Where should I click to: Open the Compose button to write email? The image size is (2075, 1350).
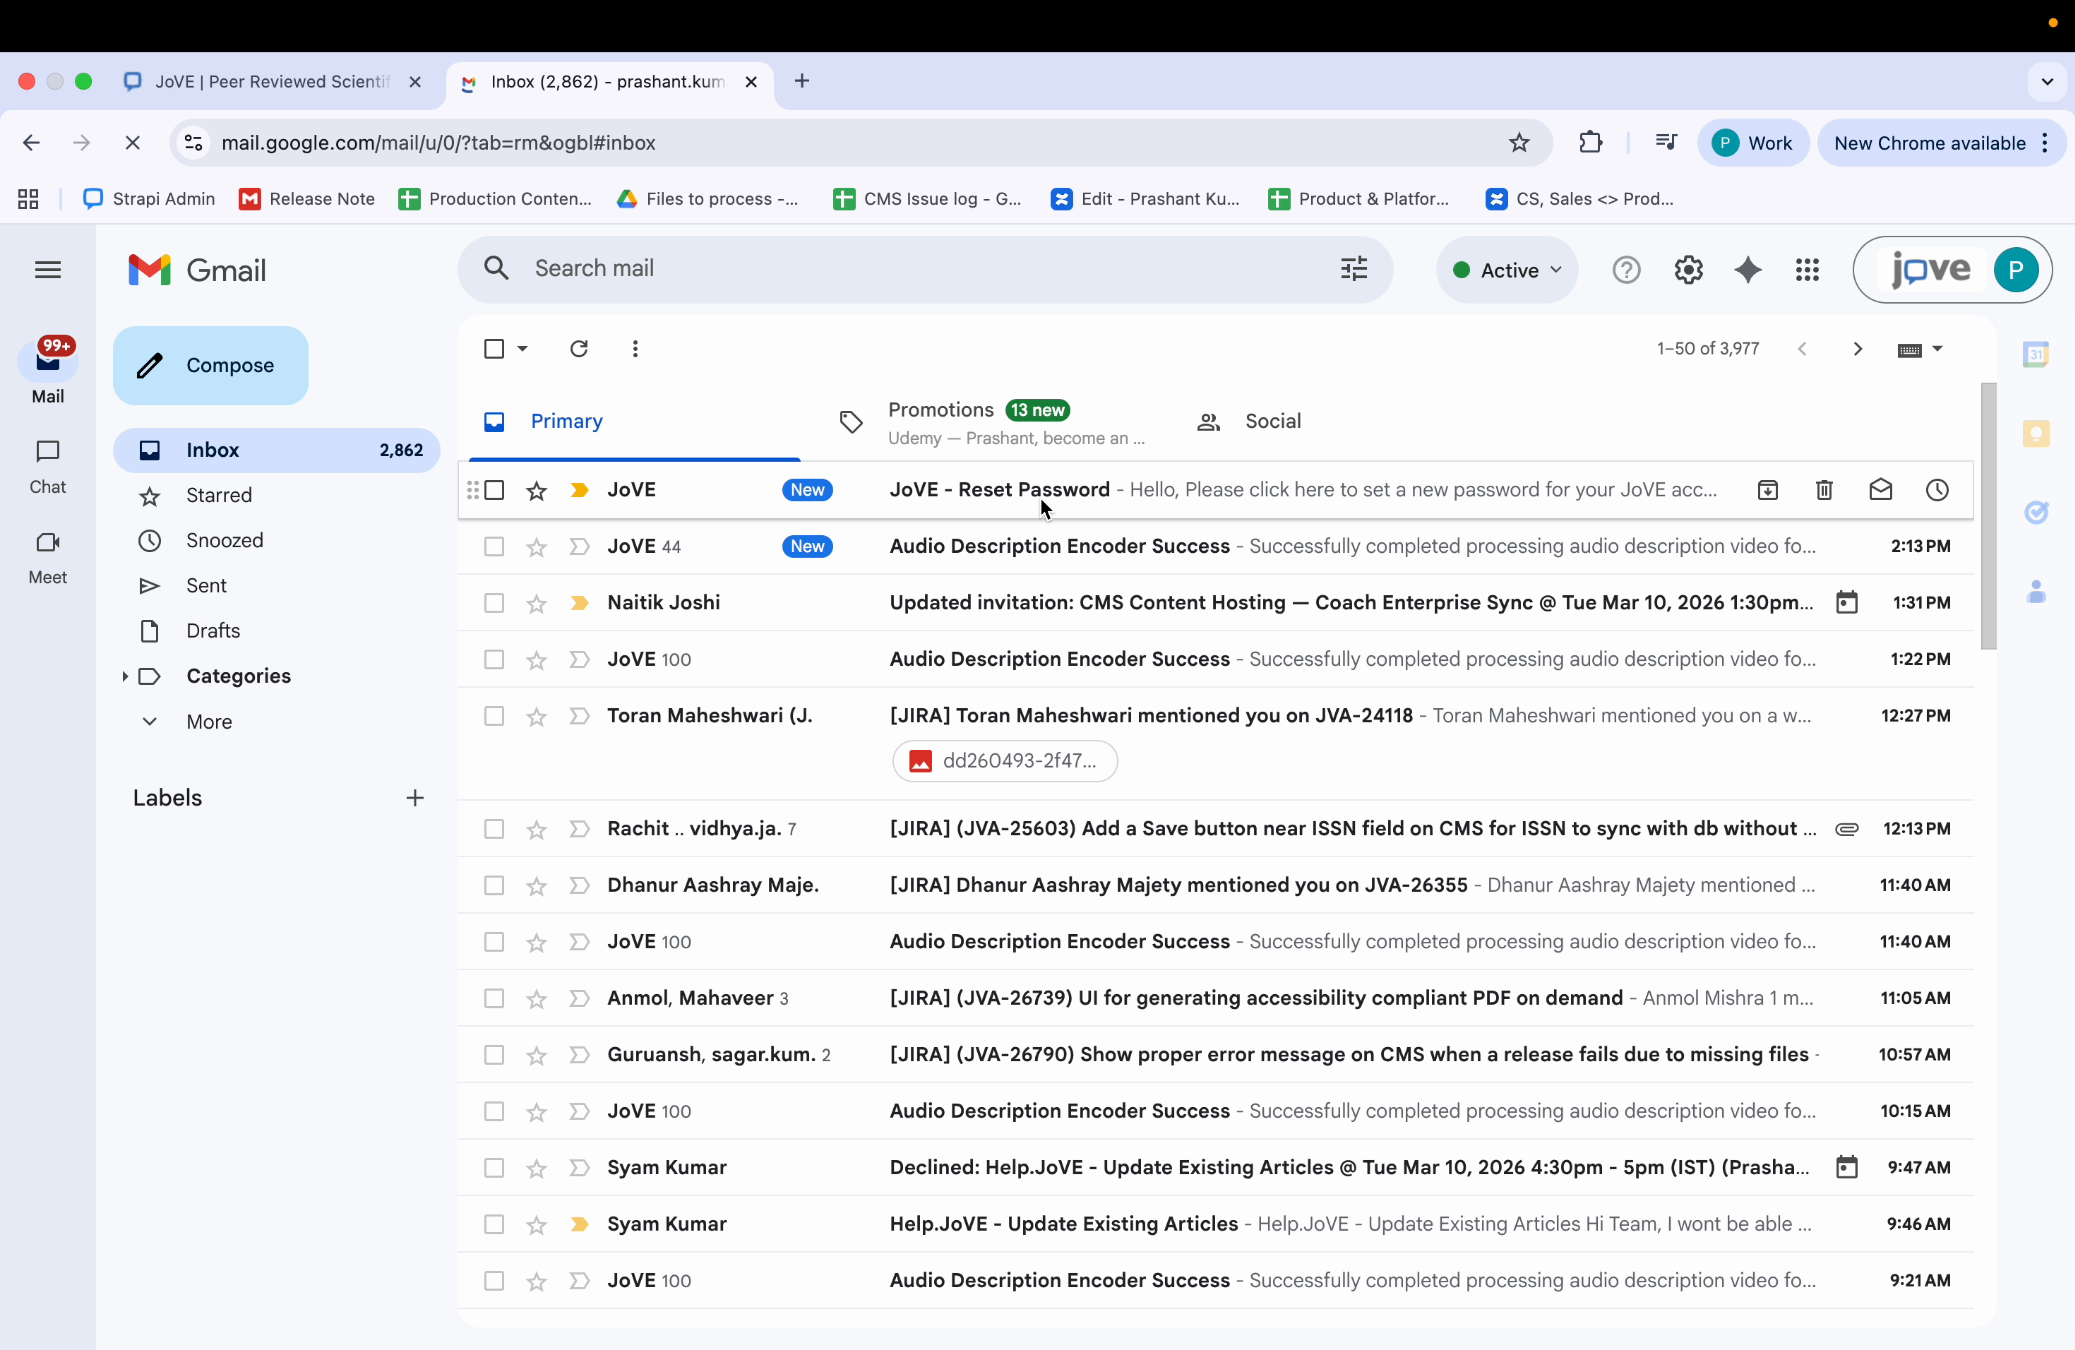click(210, 365)
